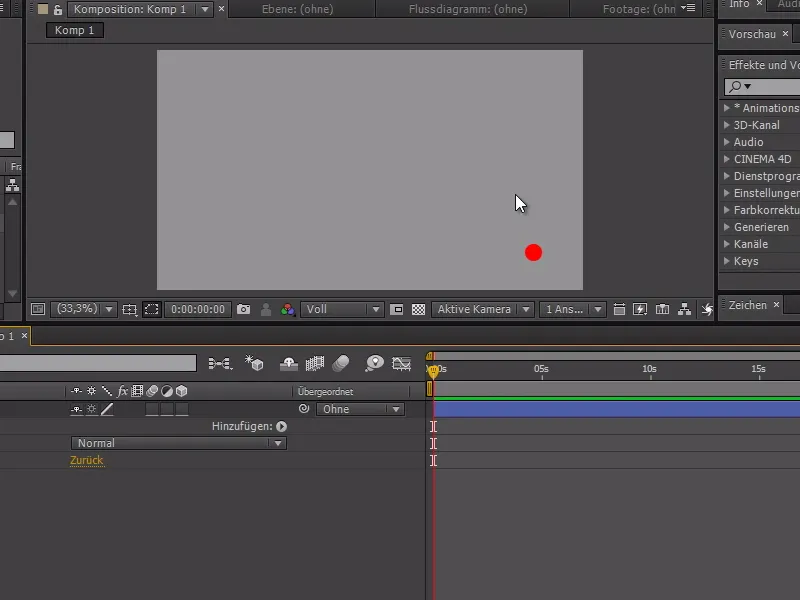Viewport: 800px width, 600px height.
Task: Open the Graph Editor in the timeline
Action: pos(402,364)
